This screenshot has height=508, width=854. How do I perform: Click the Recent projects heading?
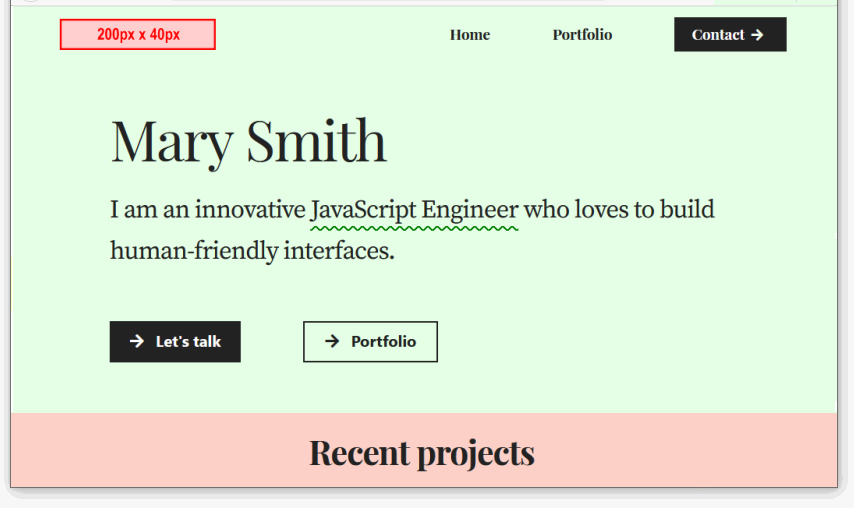point(422,454)
